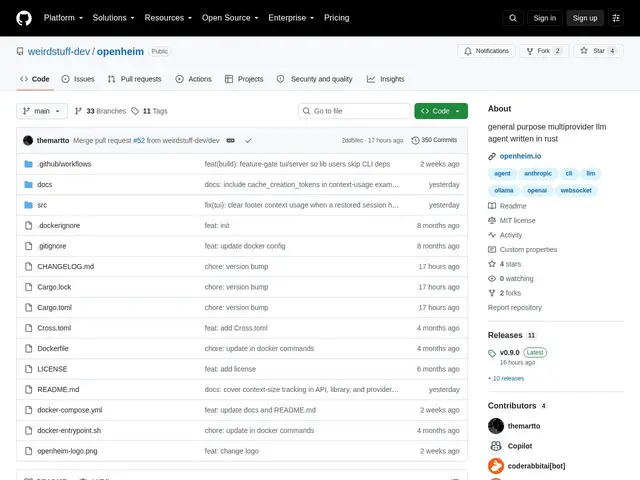Click the fork icon beside 2 forks
The image size is (640, 480).
click(492, 293)
